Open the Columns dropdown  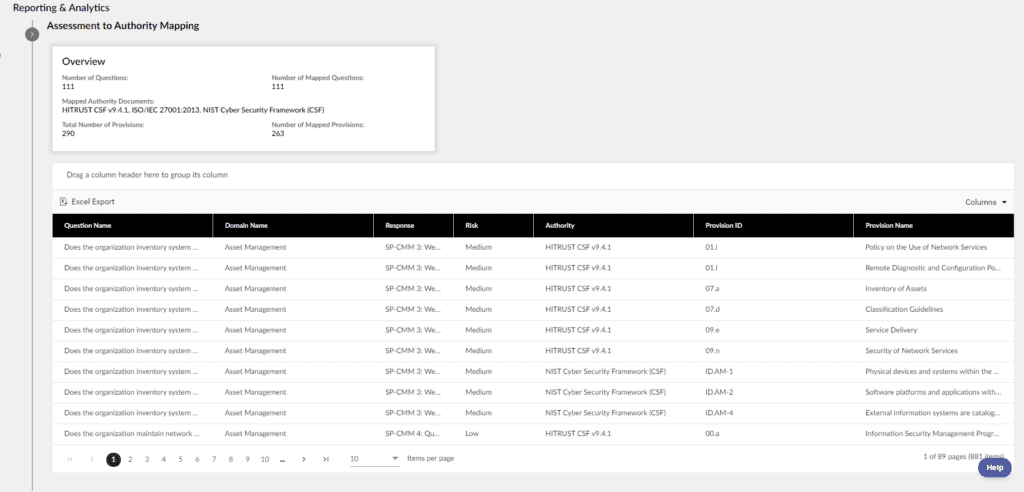[x=986, y=202]
